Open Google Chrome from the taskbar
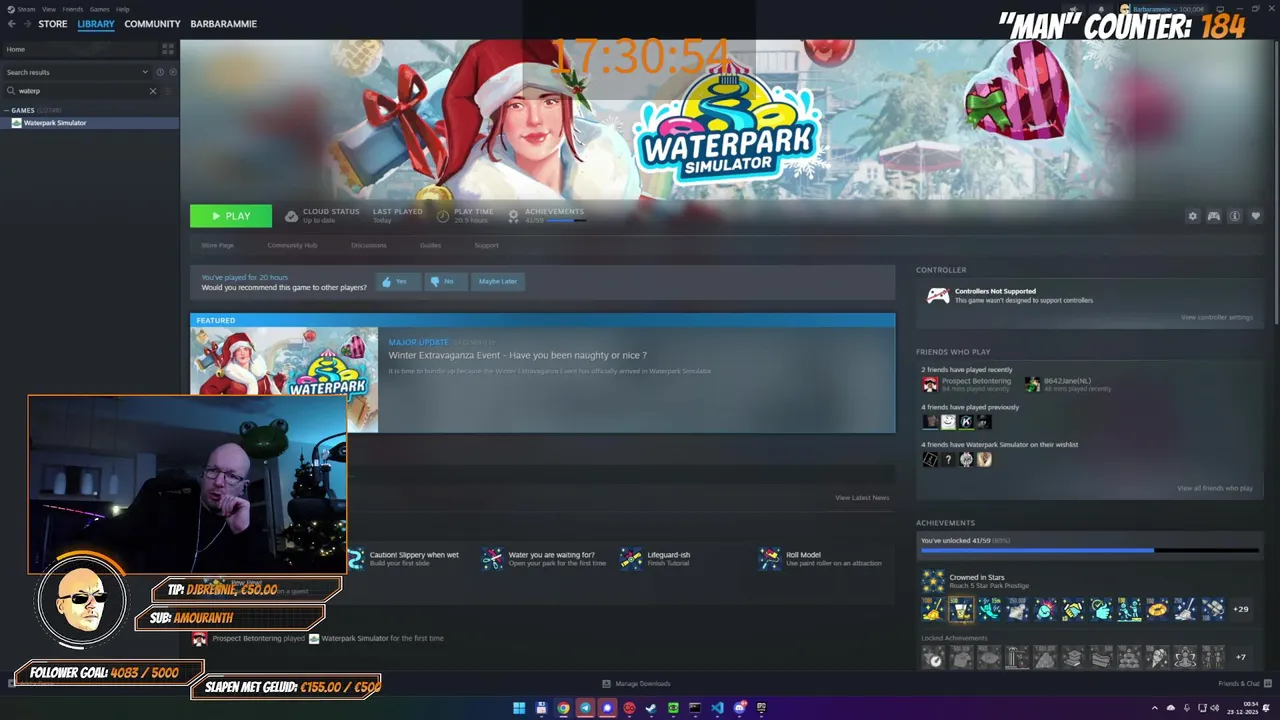The width and height of the screenshot is (1280, 720). coord(563,708)
